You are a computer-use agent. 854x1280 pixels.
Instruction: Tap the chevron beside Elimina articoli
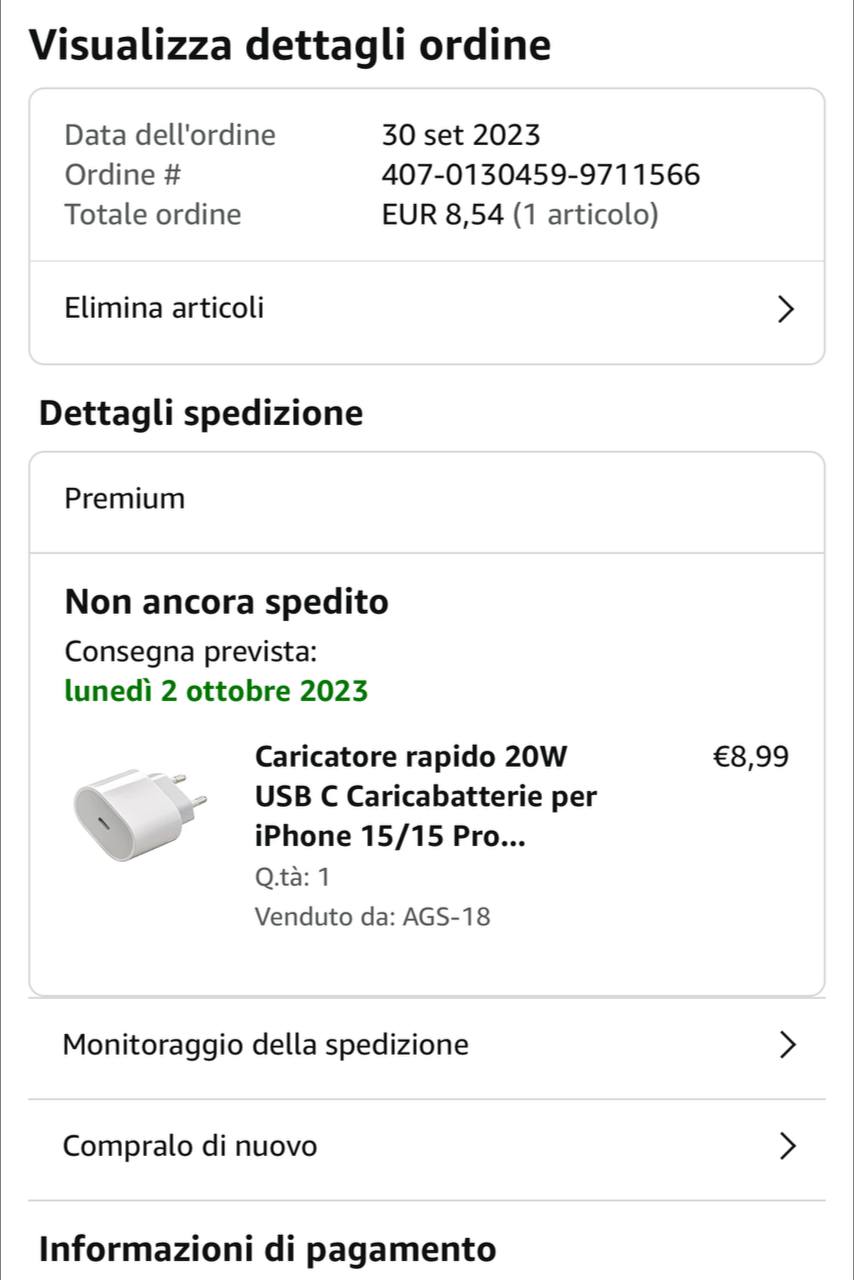[786, 310]
